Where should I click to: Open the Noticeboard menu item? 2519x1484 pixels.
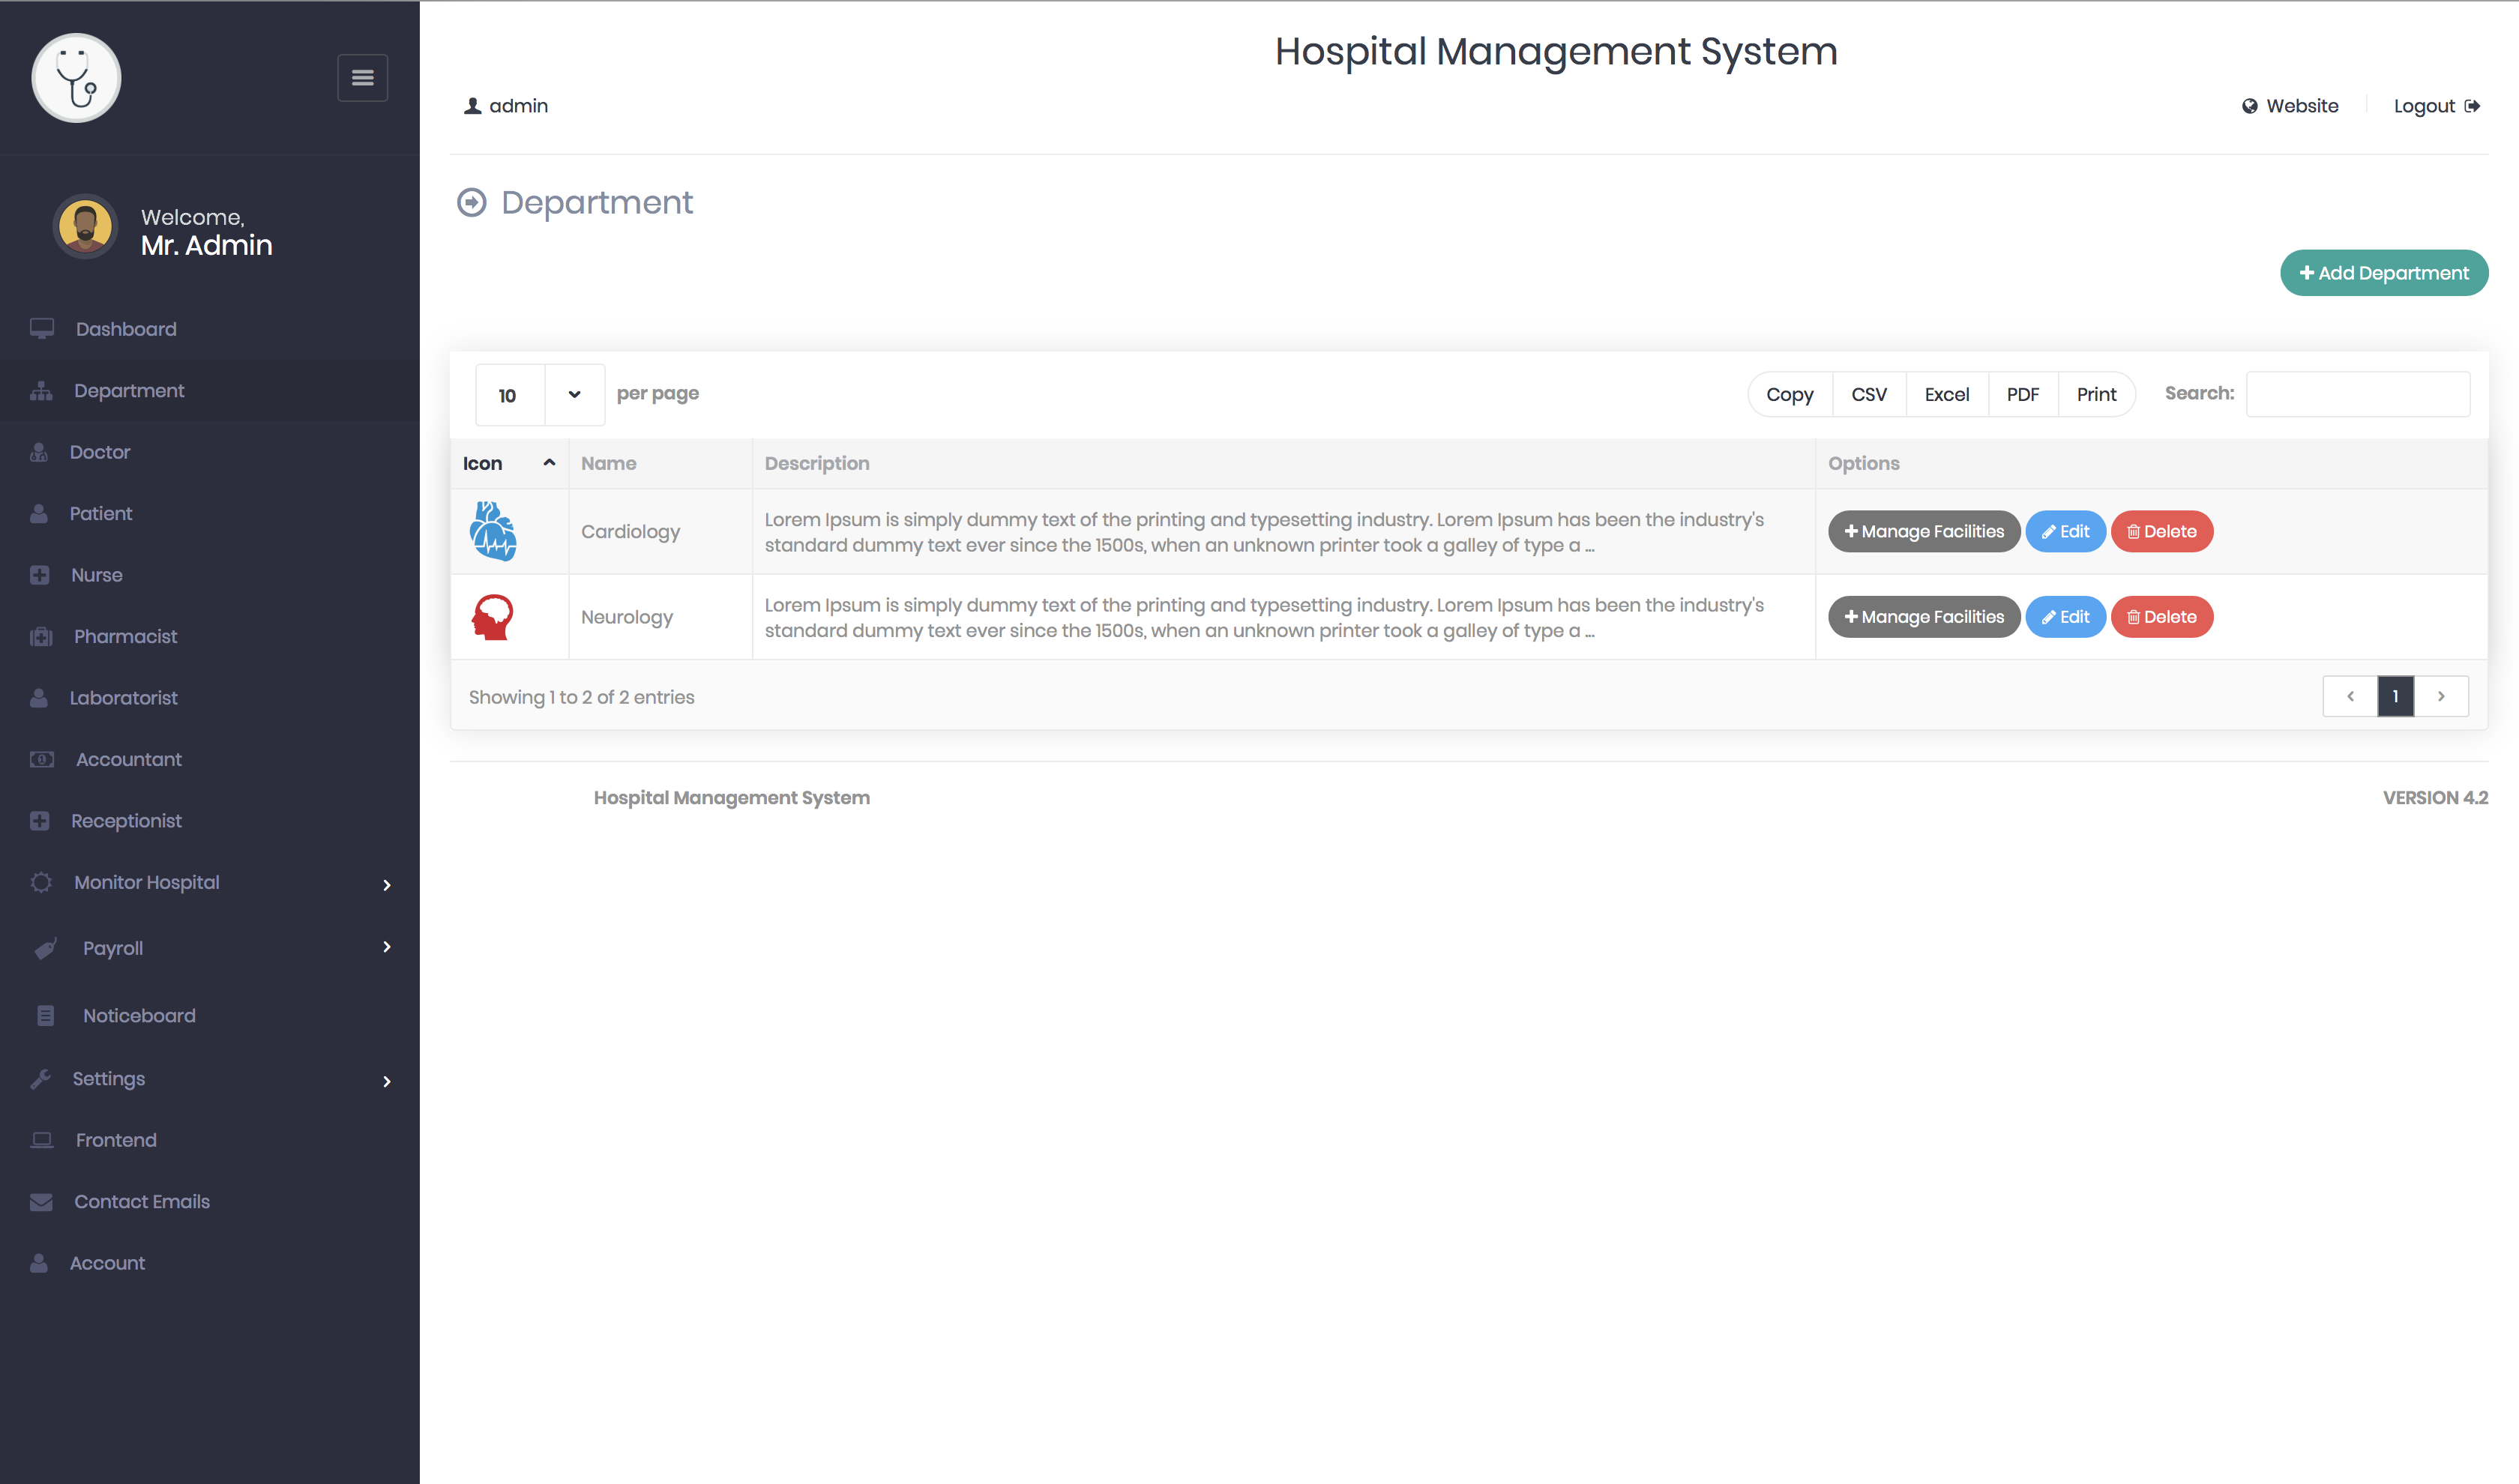point(210,1016)
